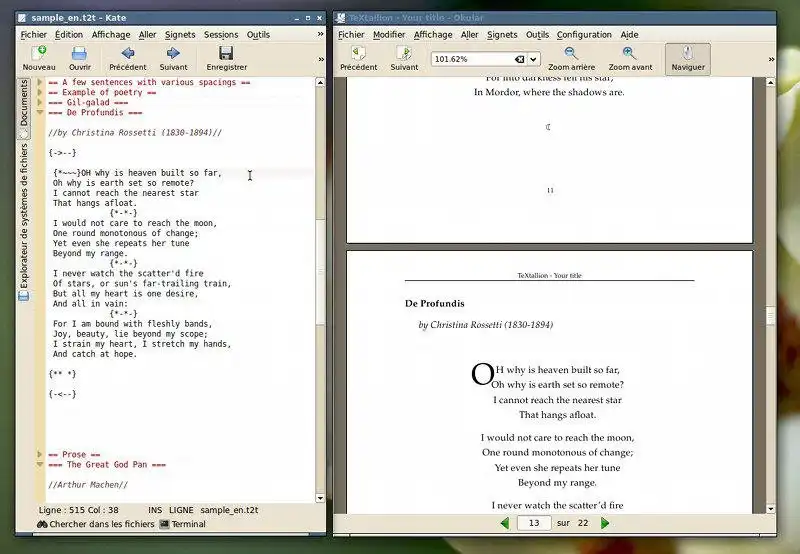Open Okular's Modifier menu
The width and height of the screenshot is (800, 554).
[x=389, y=34]
